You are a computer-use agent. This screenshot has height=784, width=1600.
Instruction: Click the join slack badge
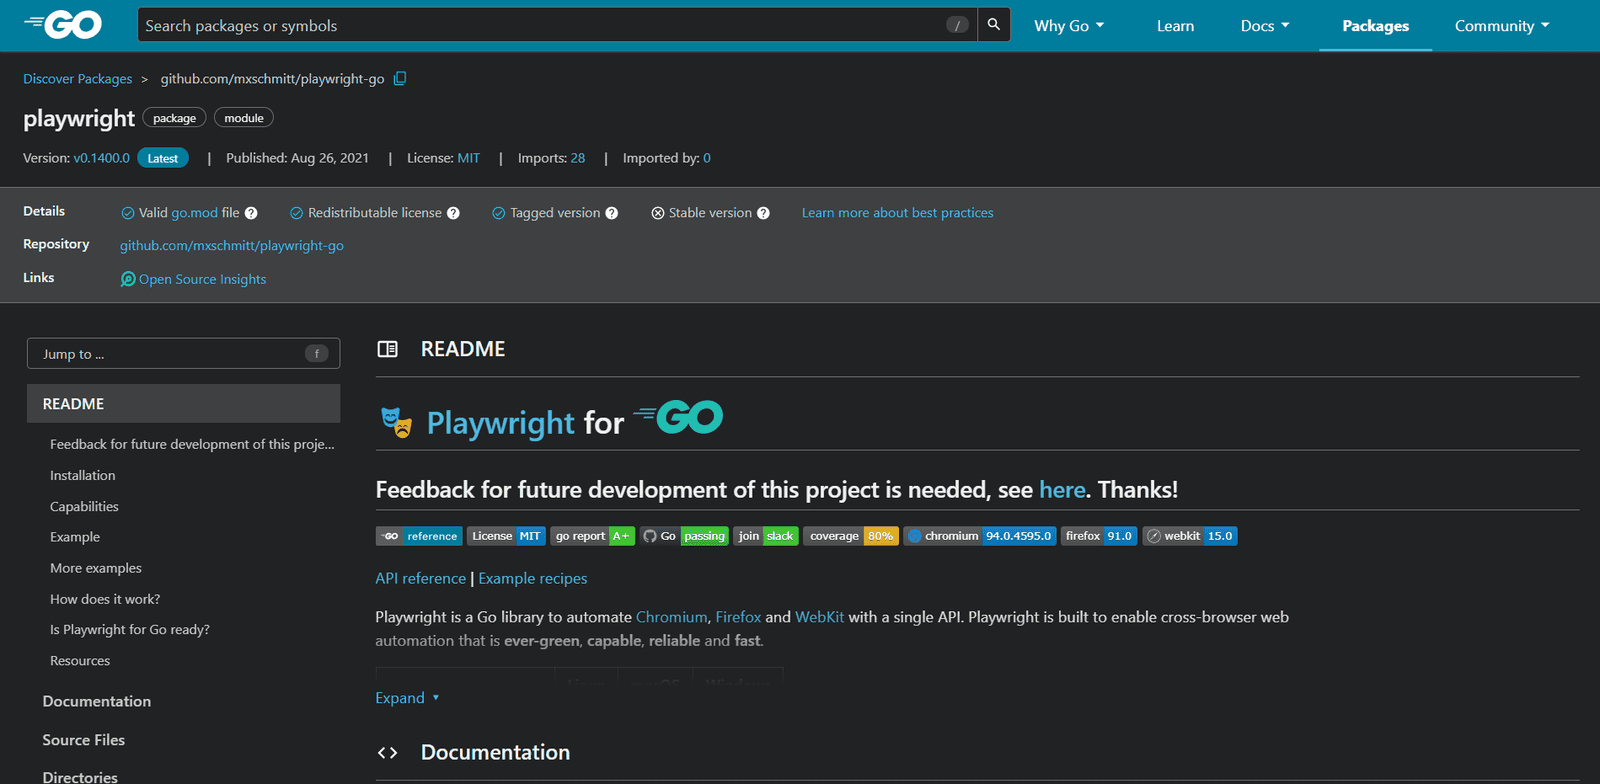click(765, 536)
